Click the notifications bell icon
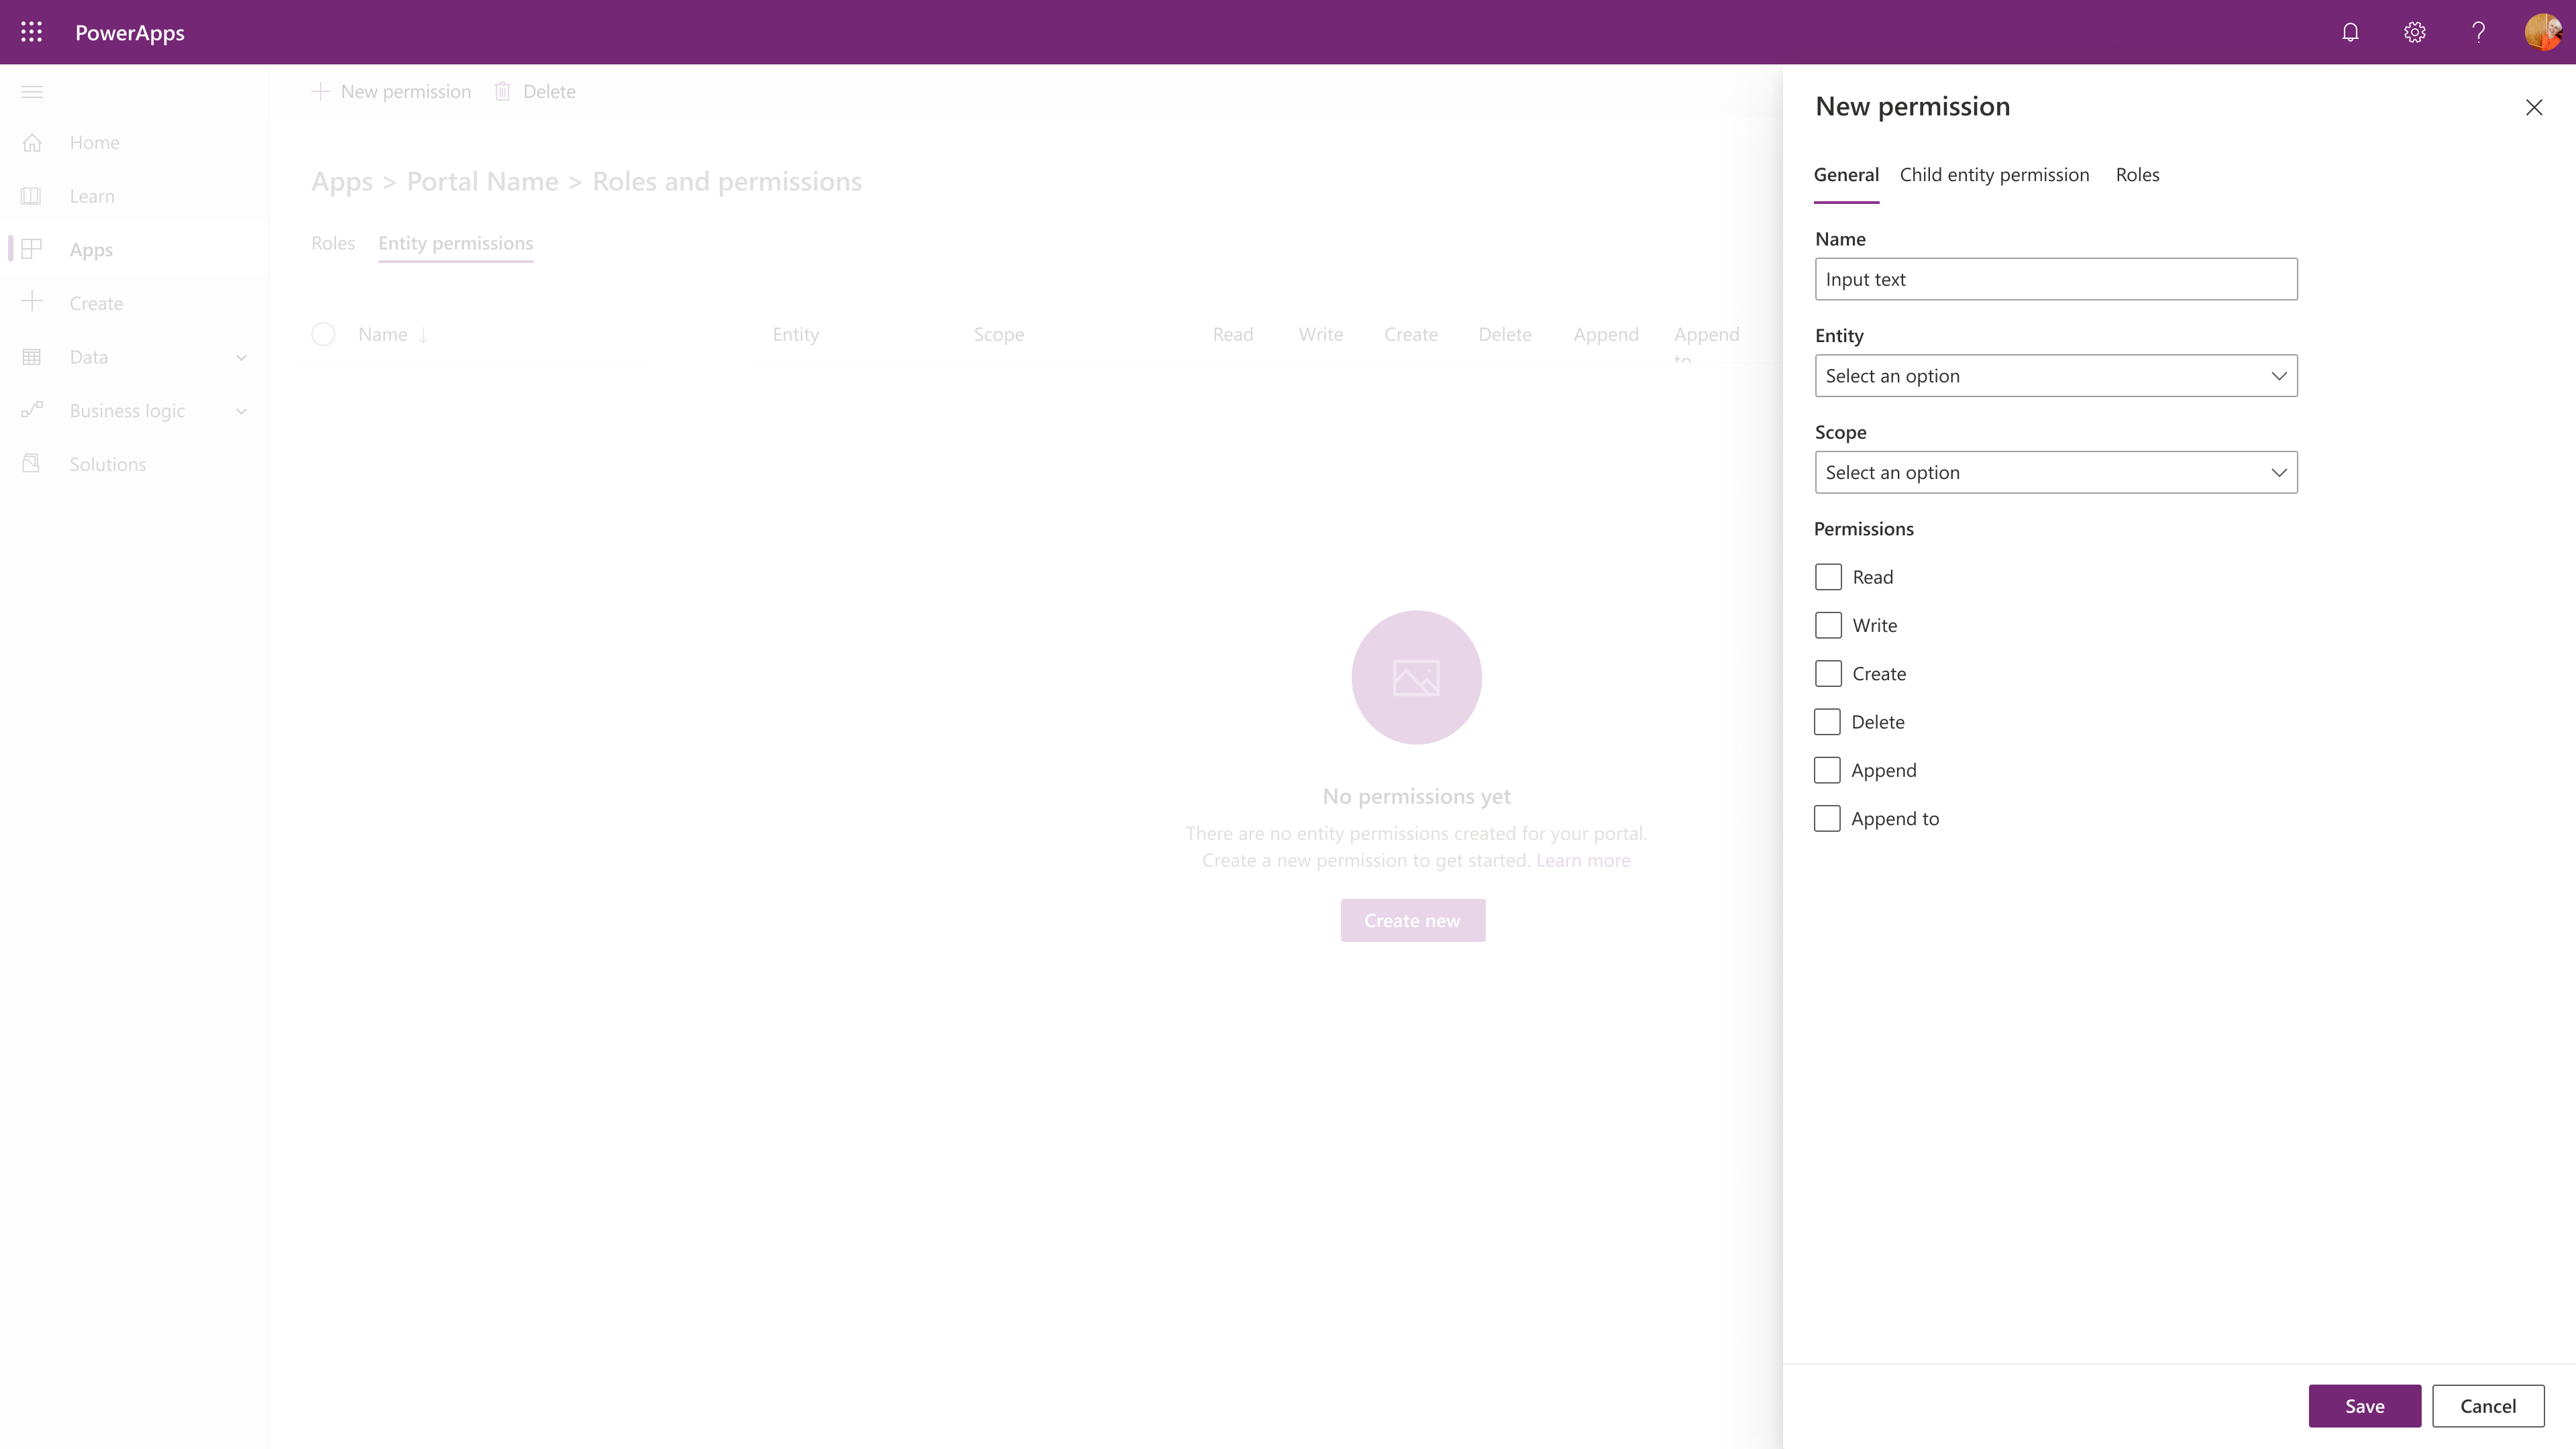2576x1449 pixels. (x=2349, y=32)
